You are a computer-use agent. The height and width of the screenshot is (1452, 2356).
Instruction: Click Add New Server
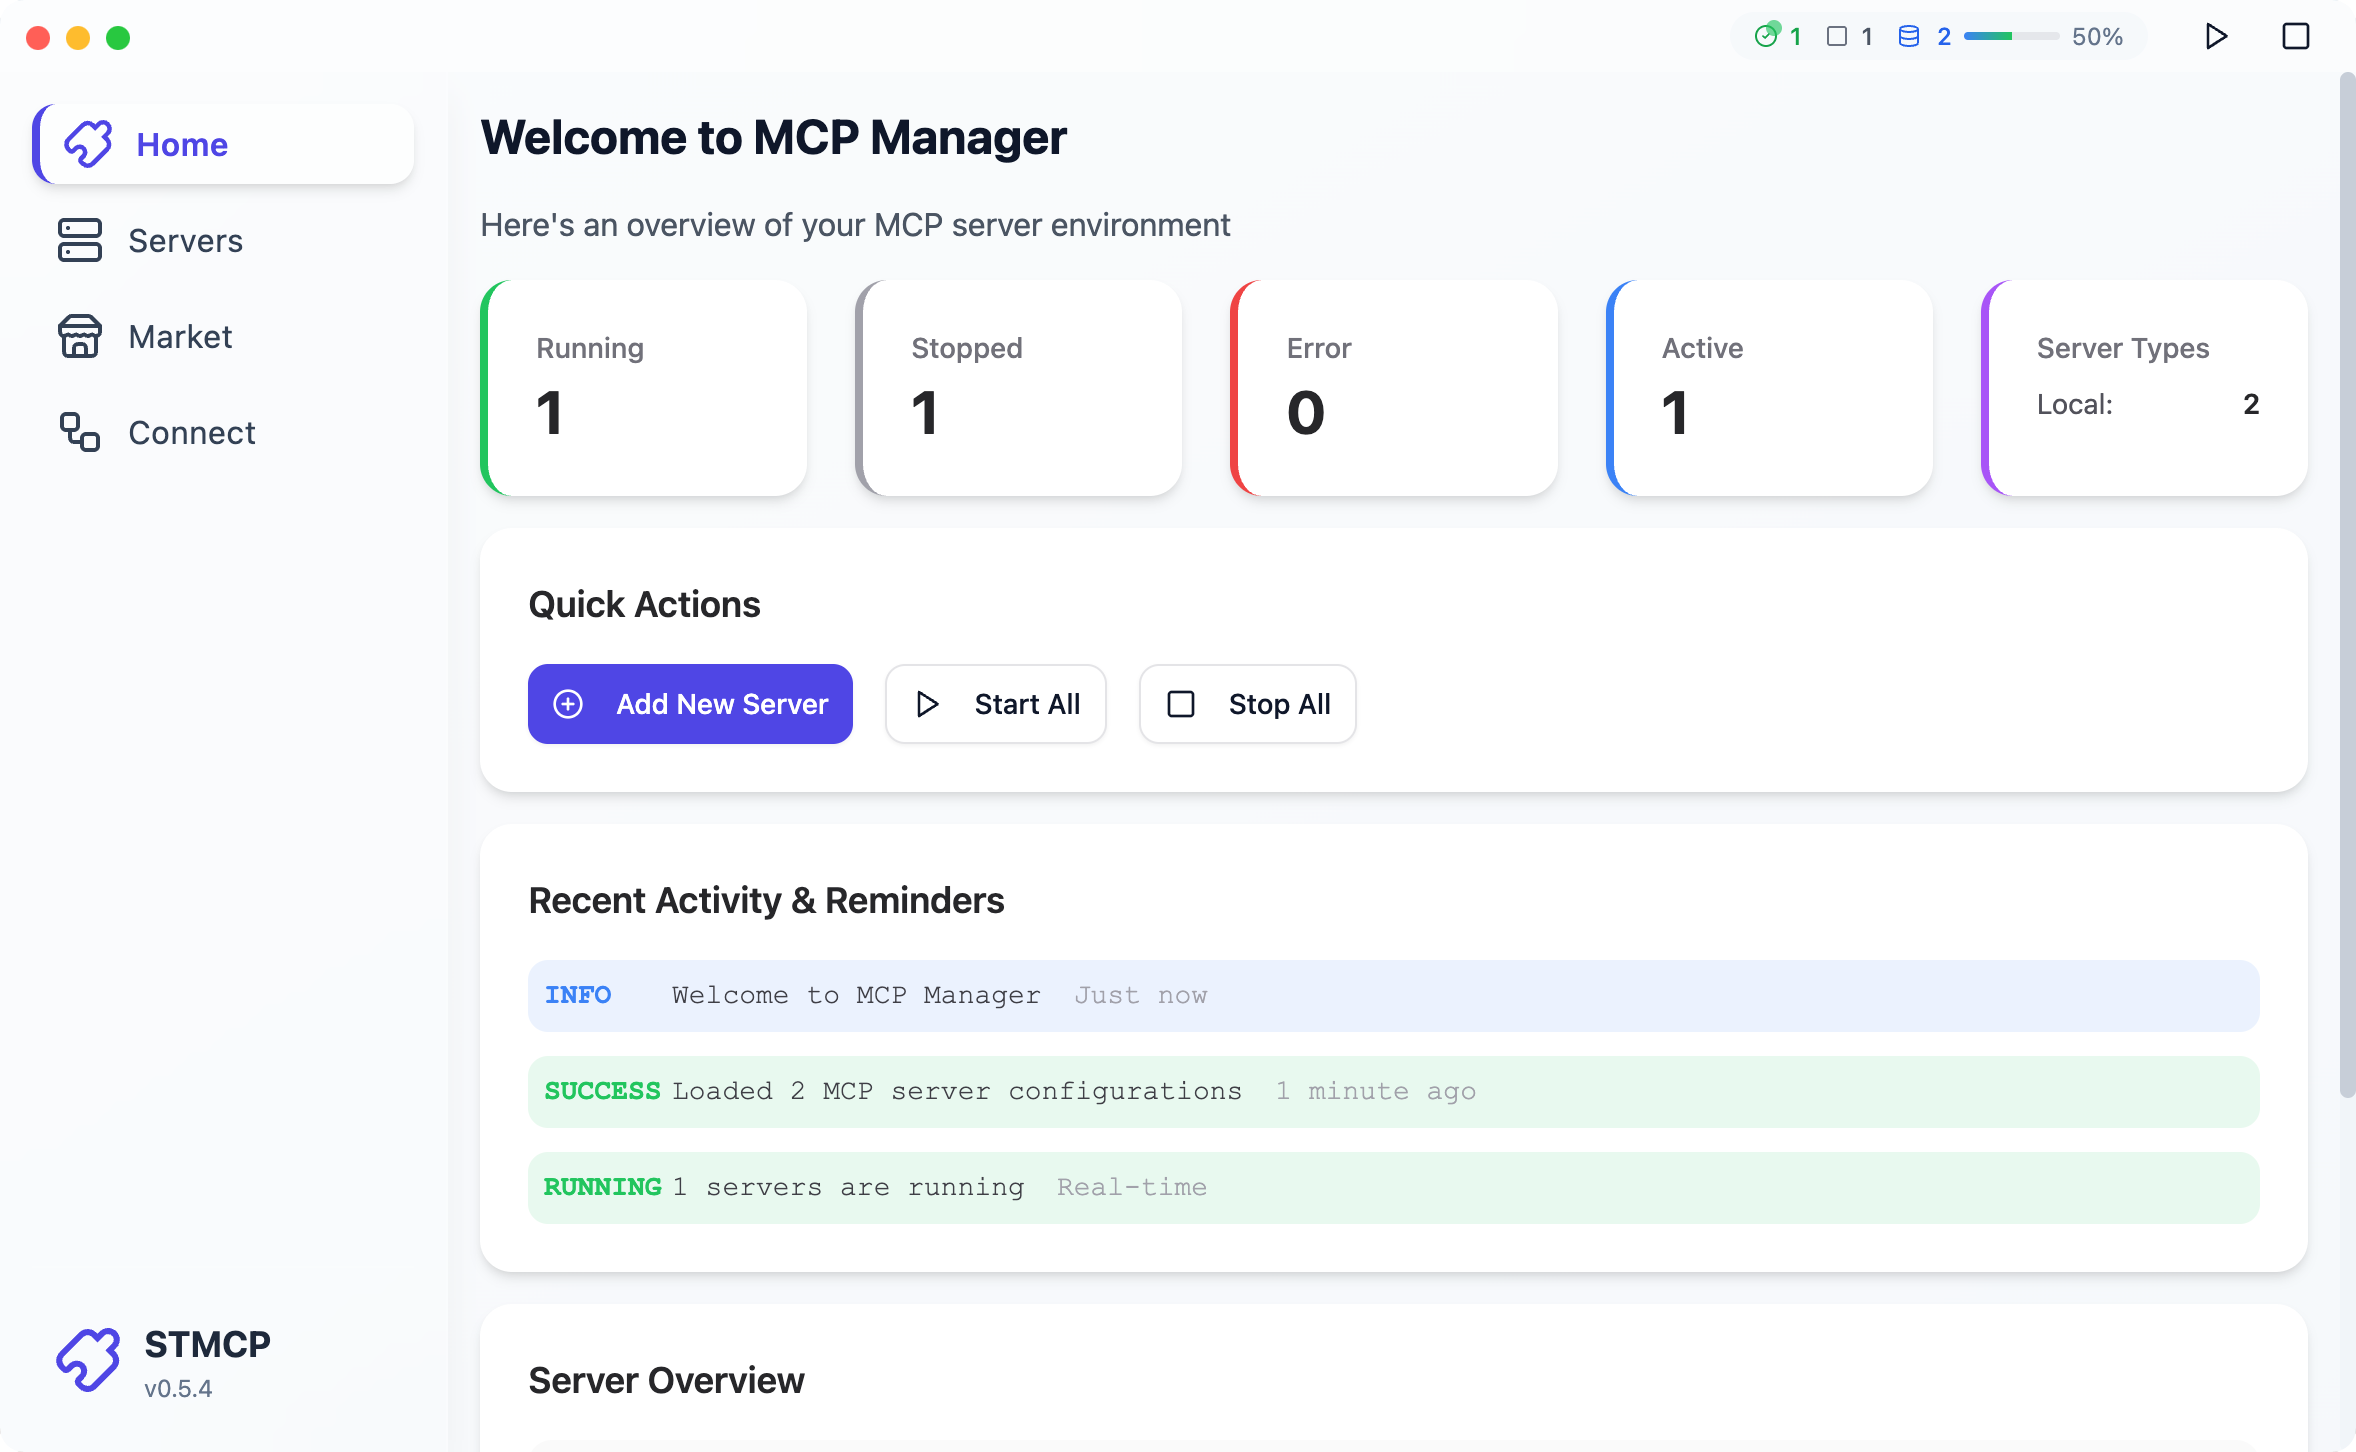[690, 704]
